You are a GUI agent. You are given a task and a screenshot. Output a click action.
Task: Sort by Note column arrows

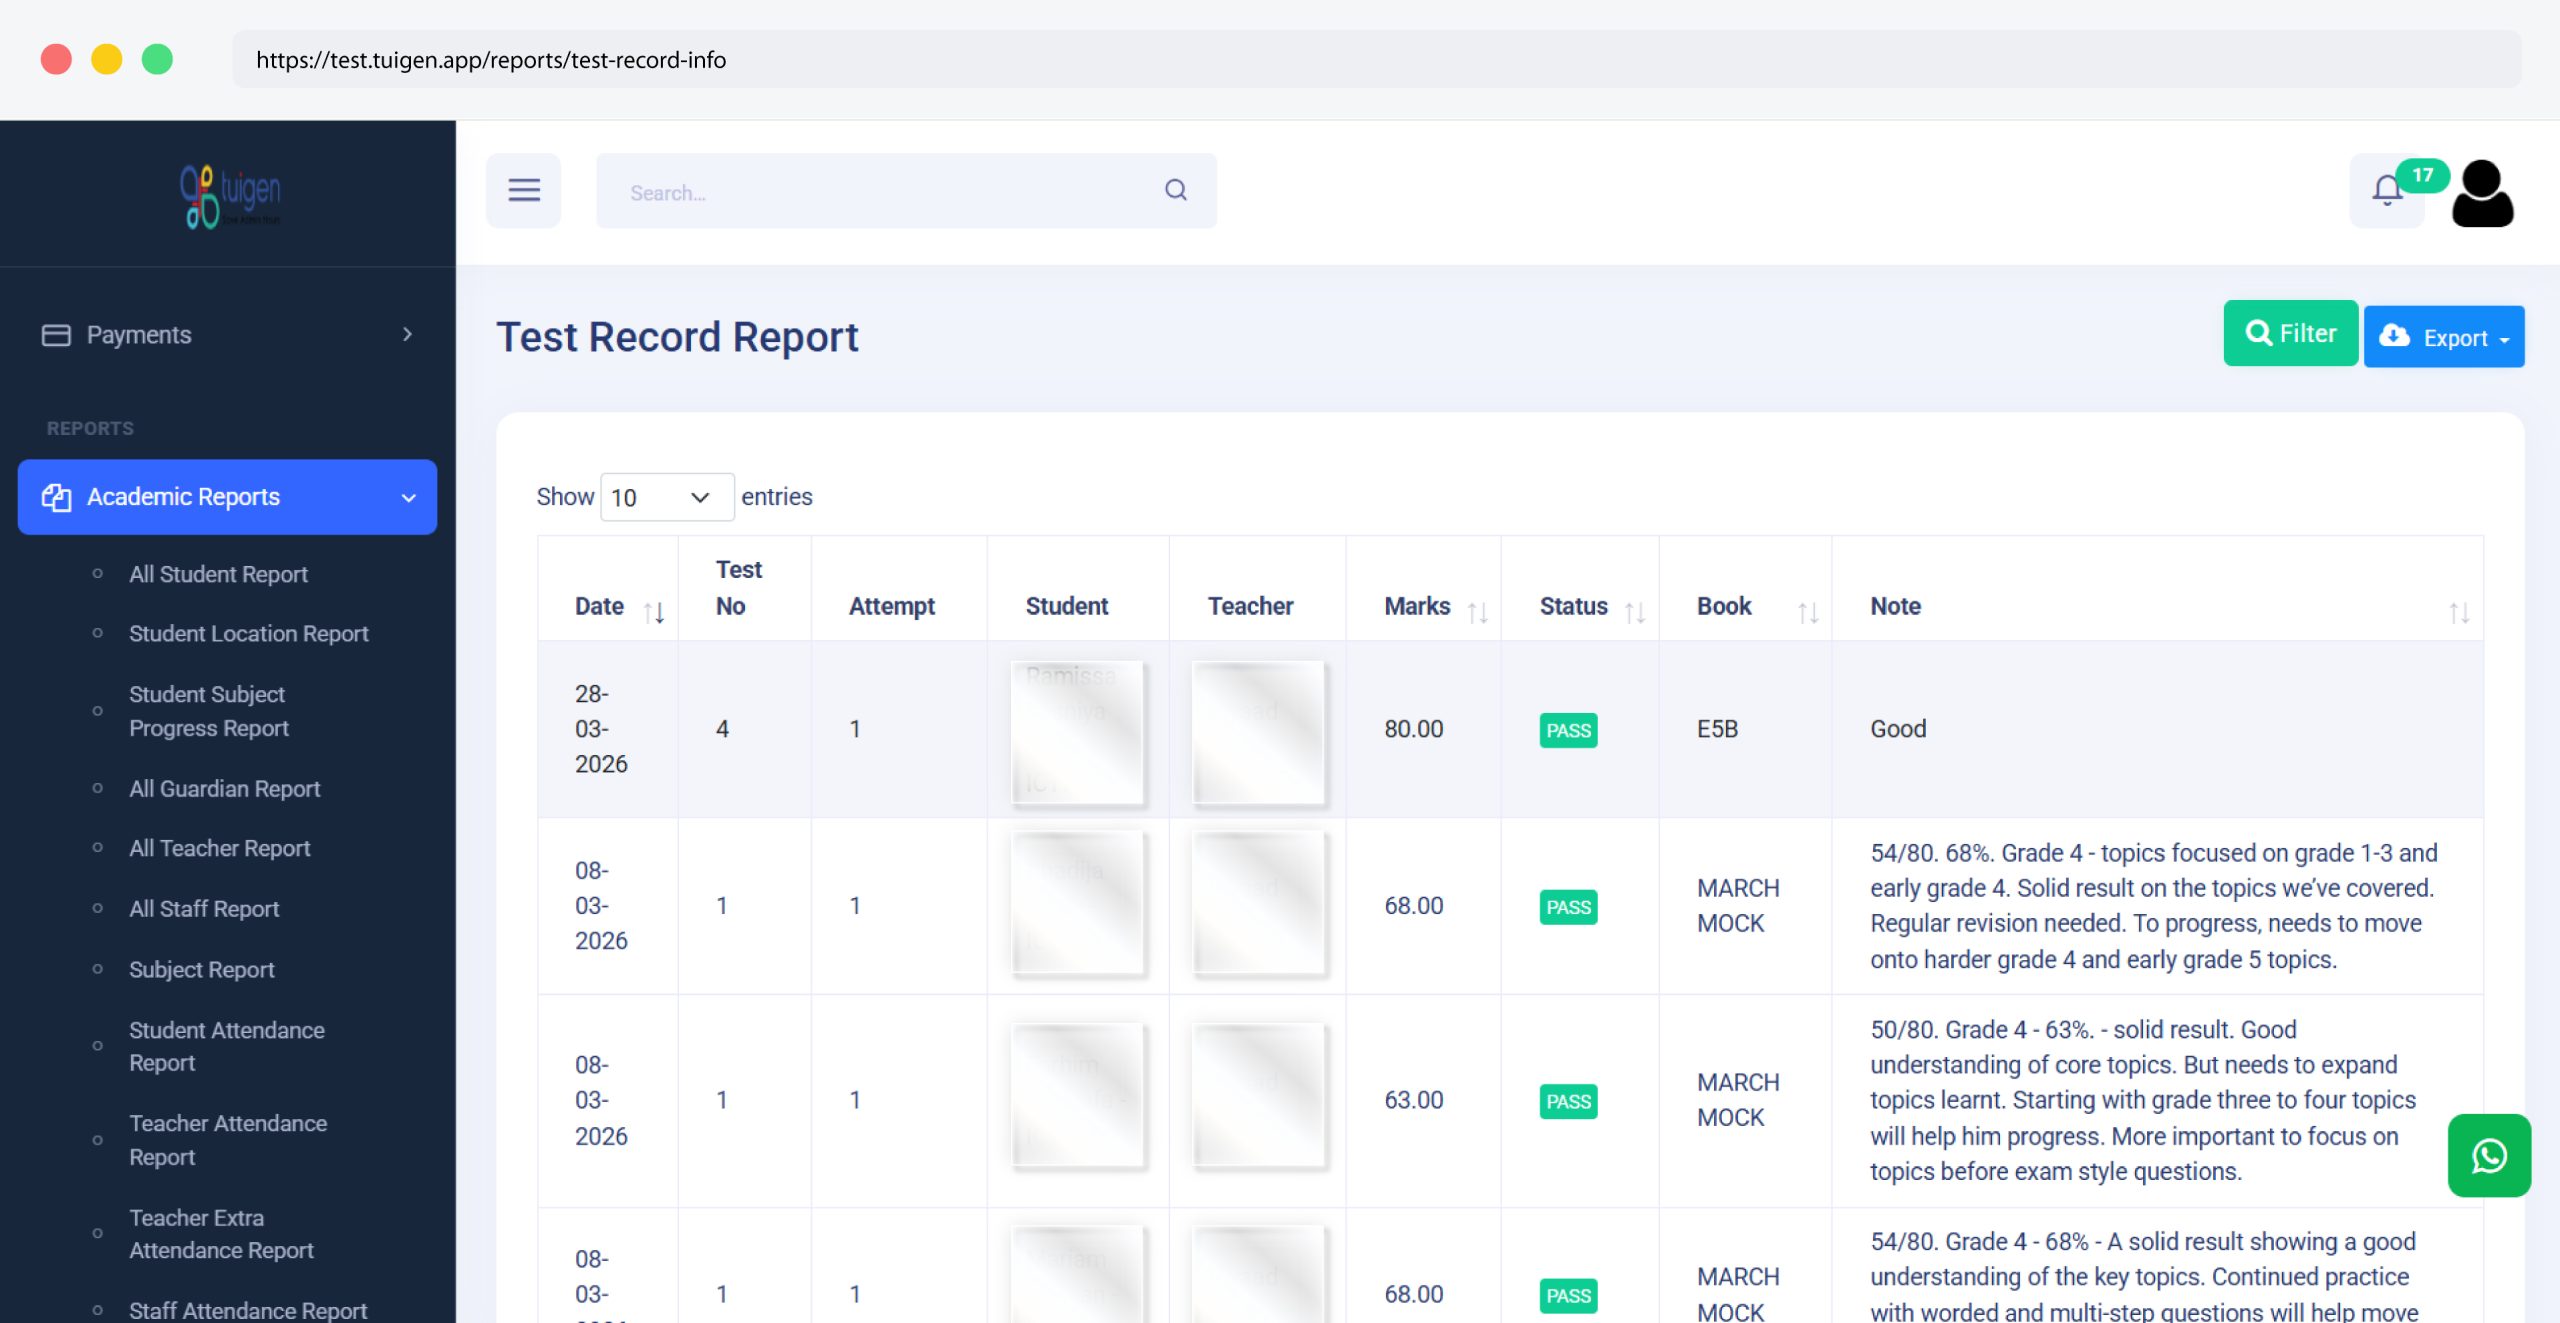2458,611
